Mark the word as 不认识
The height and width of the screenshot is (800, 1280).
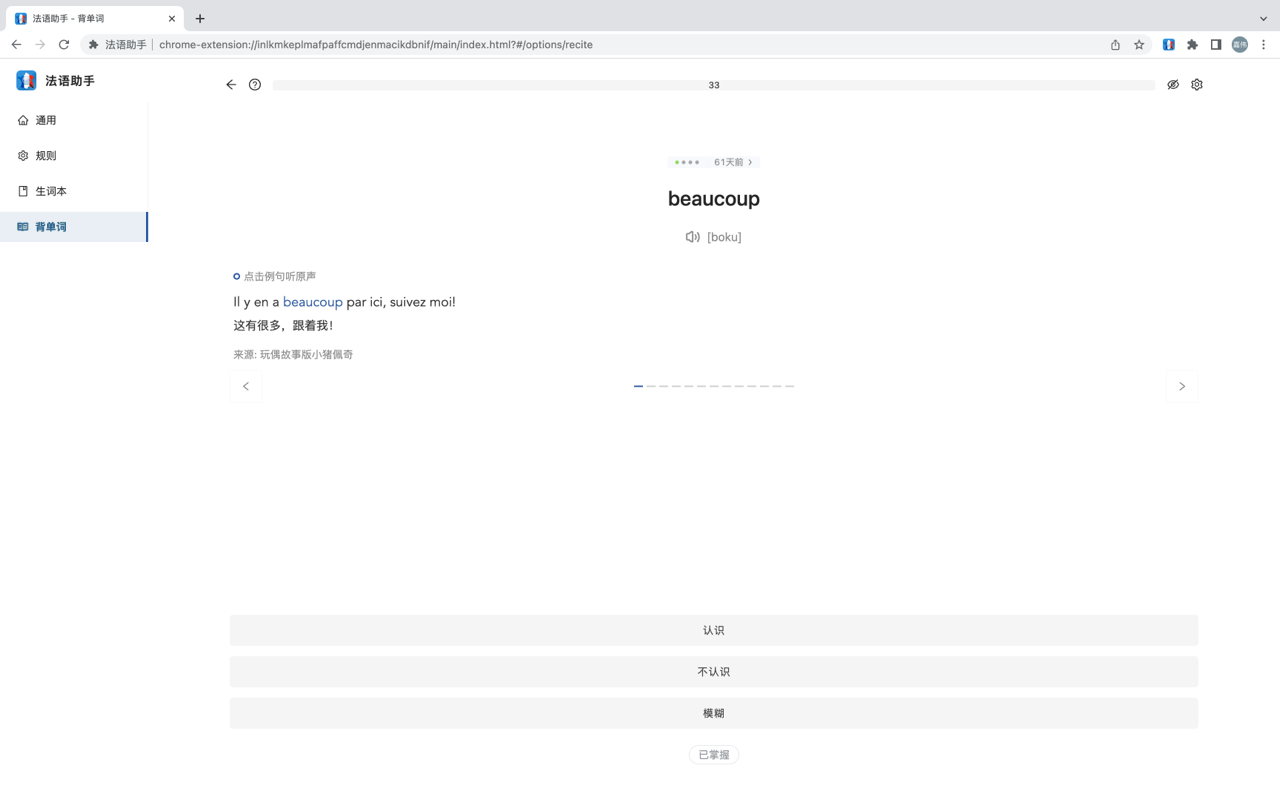pyautogui.click(x=713, y=672)
